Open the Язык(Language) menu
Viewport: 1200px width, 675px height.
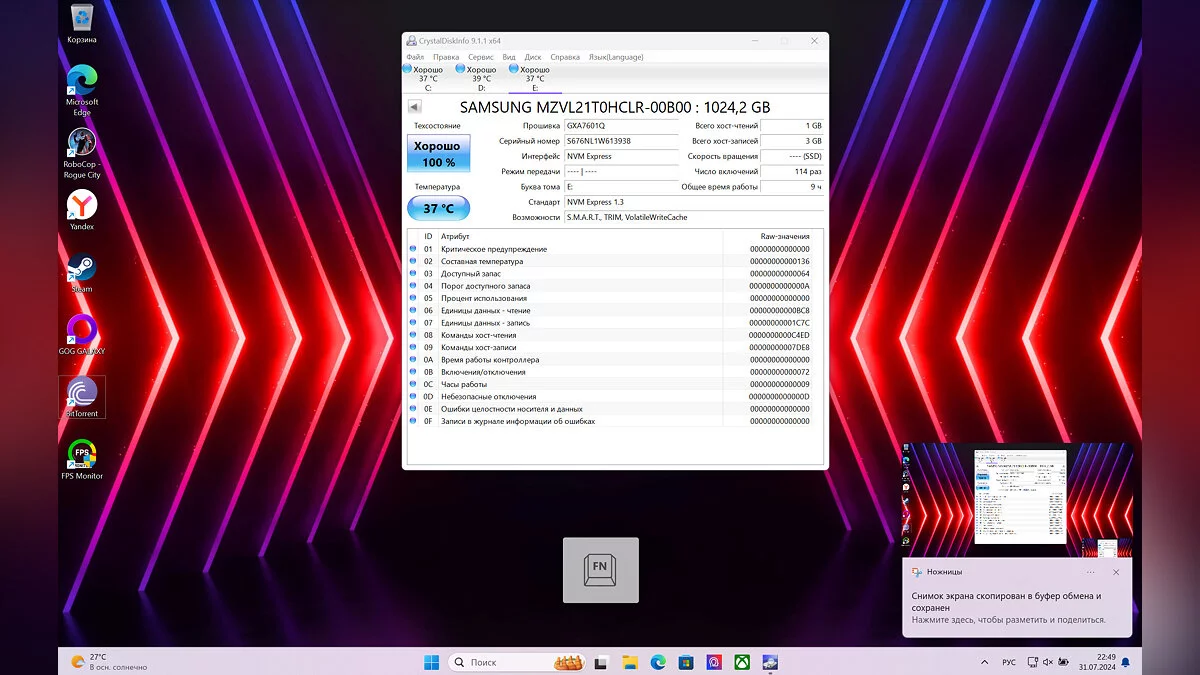click(616, 57)
